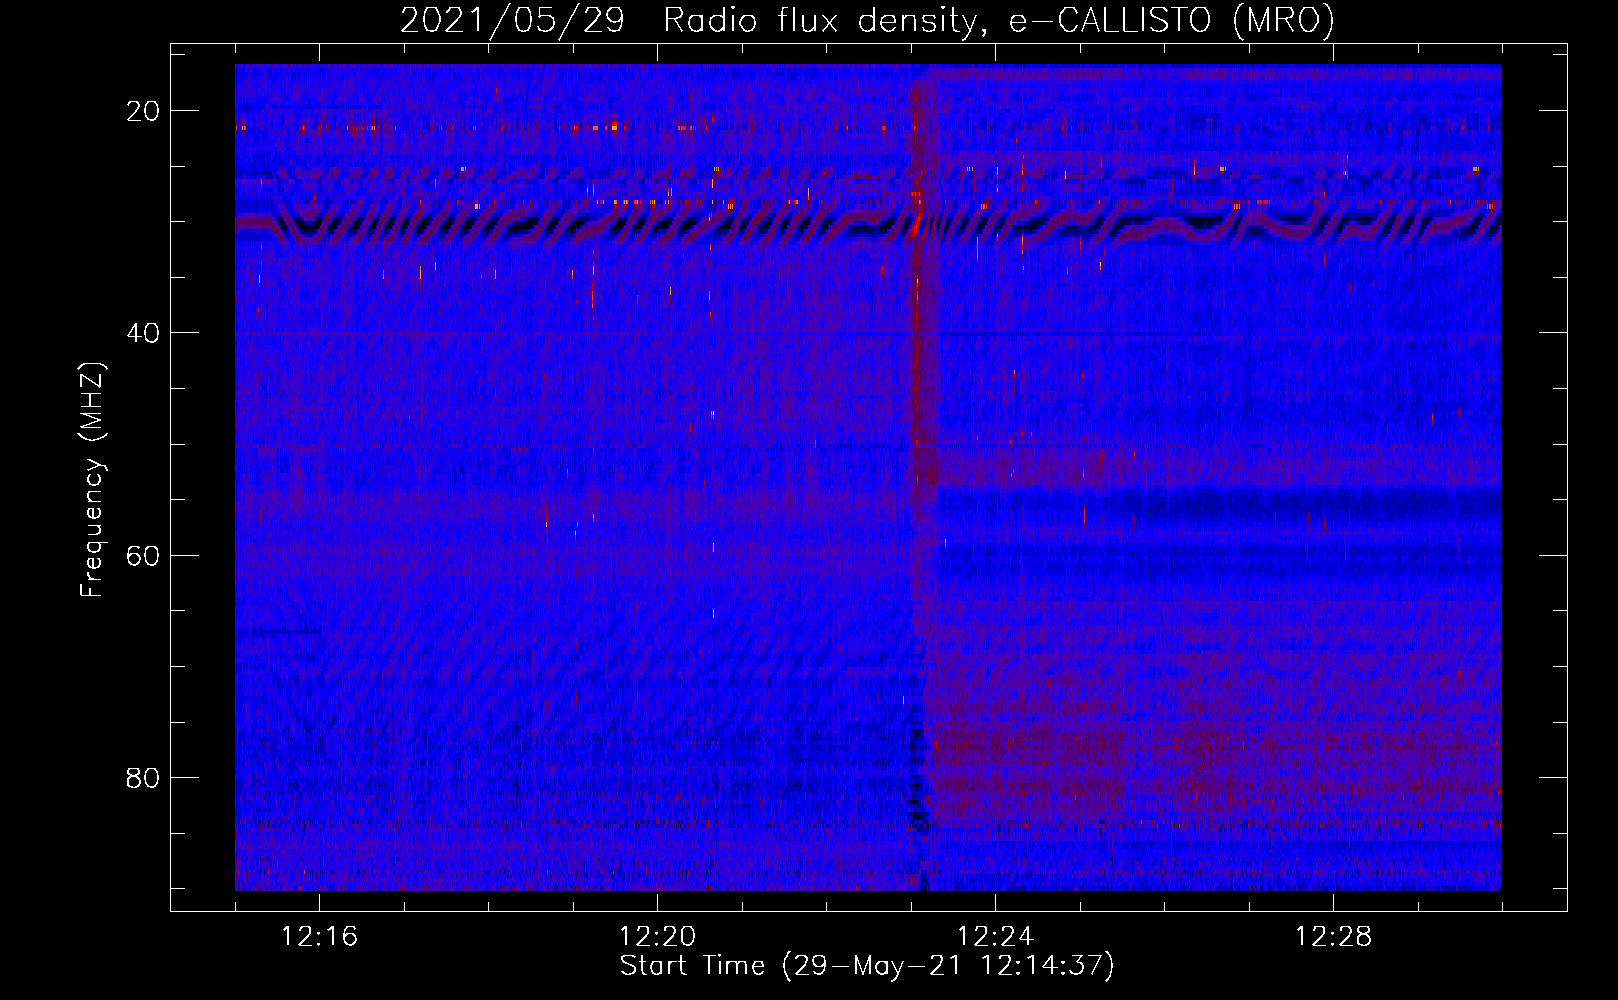Click the 'Start Time (29-May-21 12:14:37)' label
The height and width of the screenshot is (1000, 1618).
(x=867, y=966)
